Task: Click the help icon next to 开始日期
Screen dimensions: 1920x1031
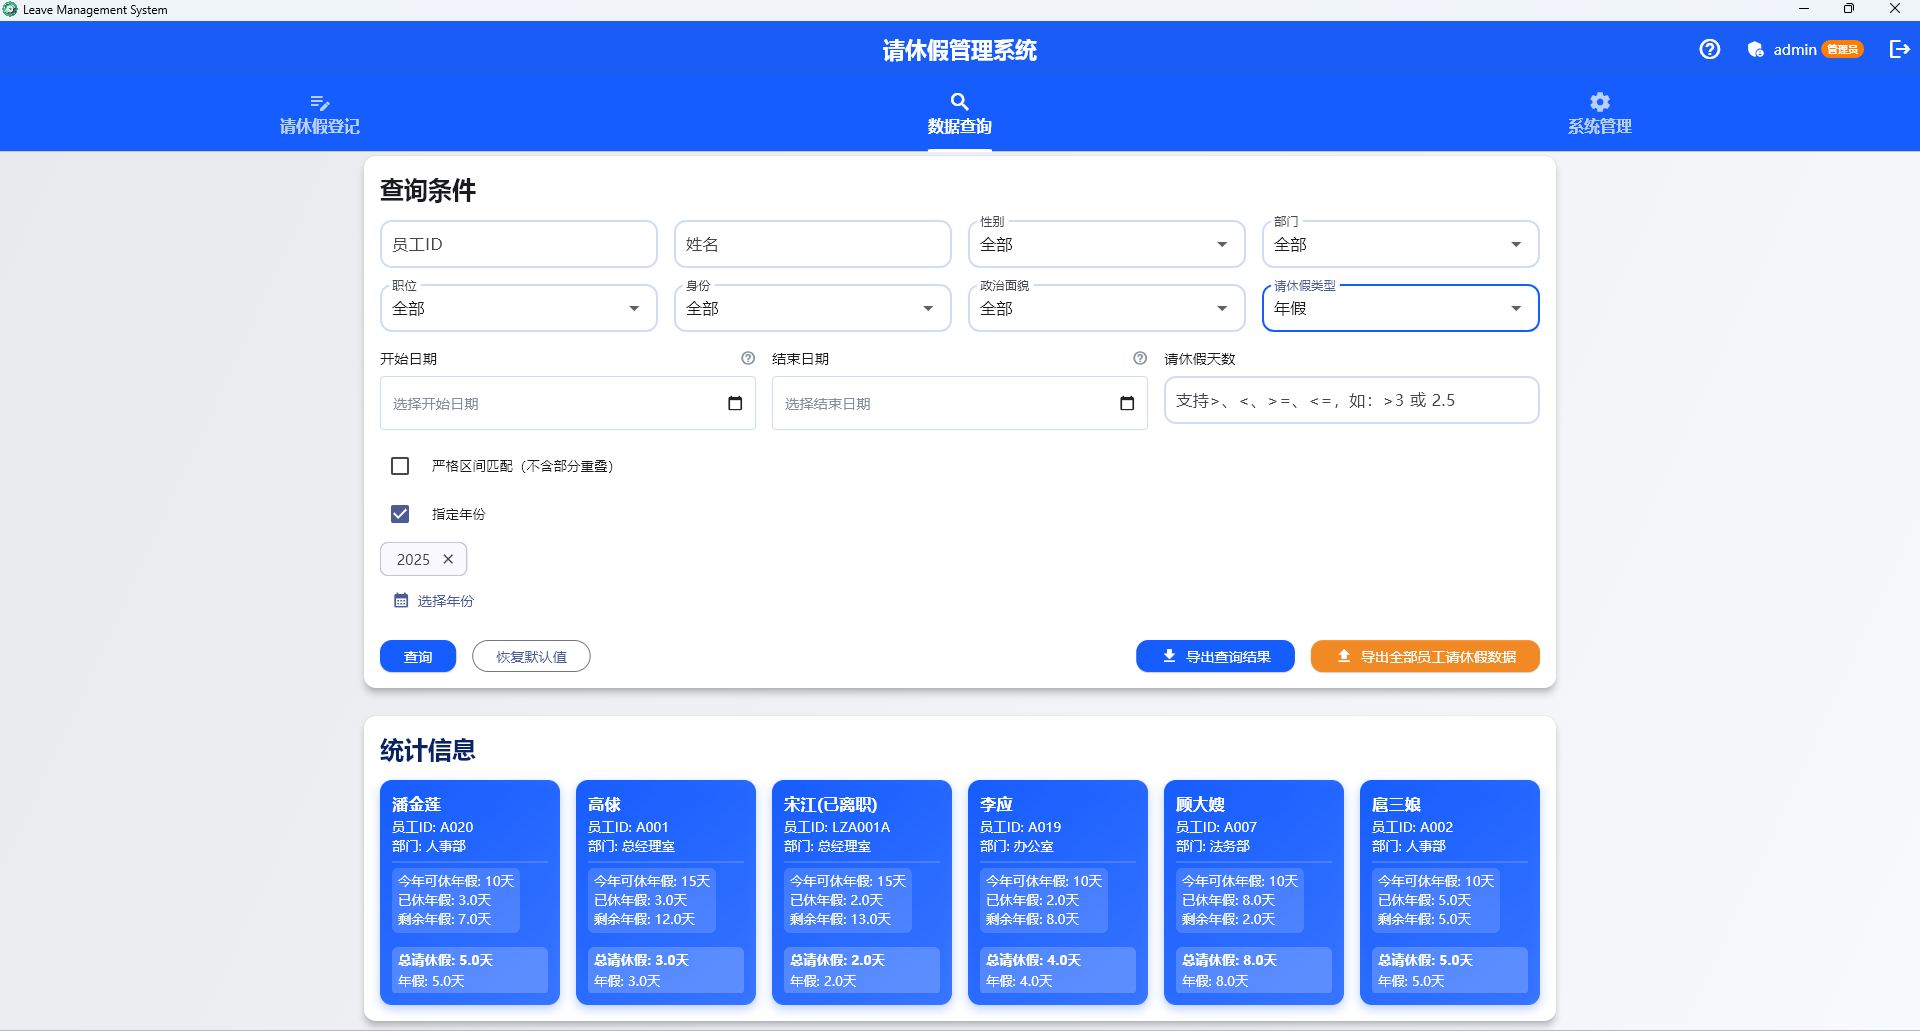Action: pyautogui.click(x=746, y=358)
